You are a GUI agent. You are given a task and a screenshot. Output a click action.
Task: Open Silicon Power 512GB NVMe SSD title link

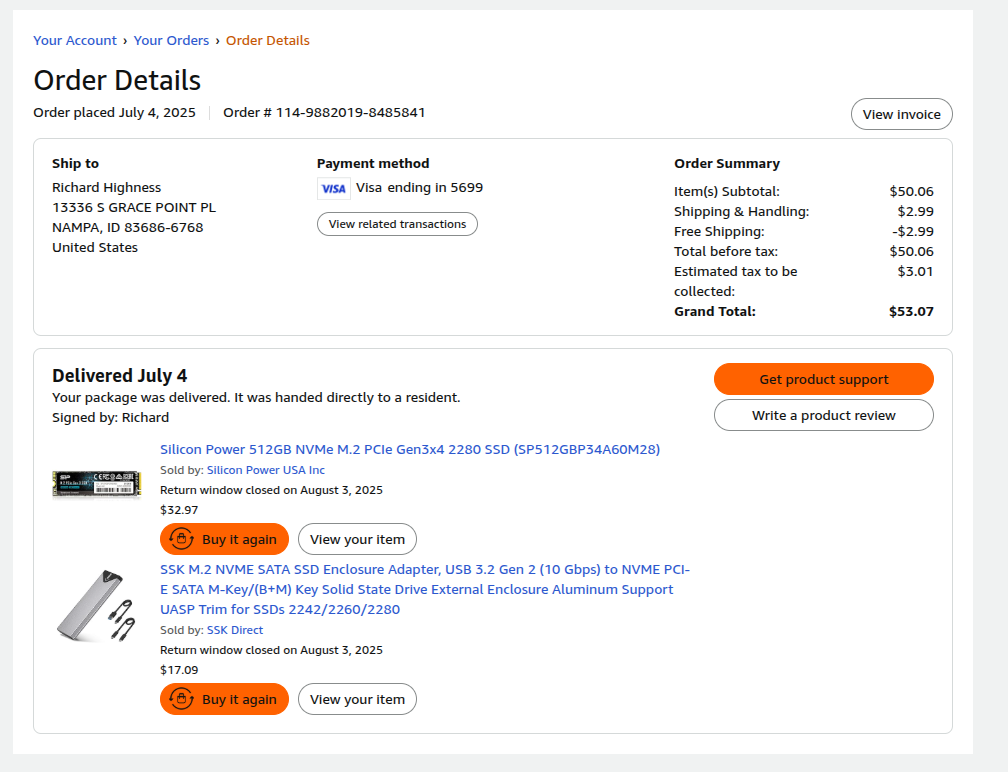click(x=410, y=449)
